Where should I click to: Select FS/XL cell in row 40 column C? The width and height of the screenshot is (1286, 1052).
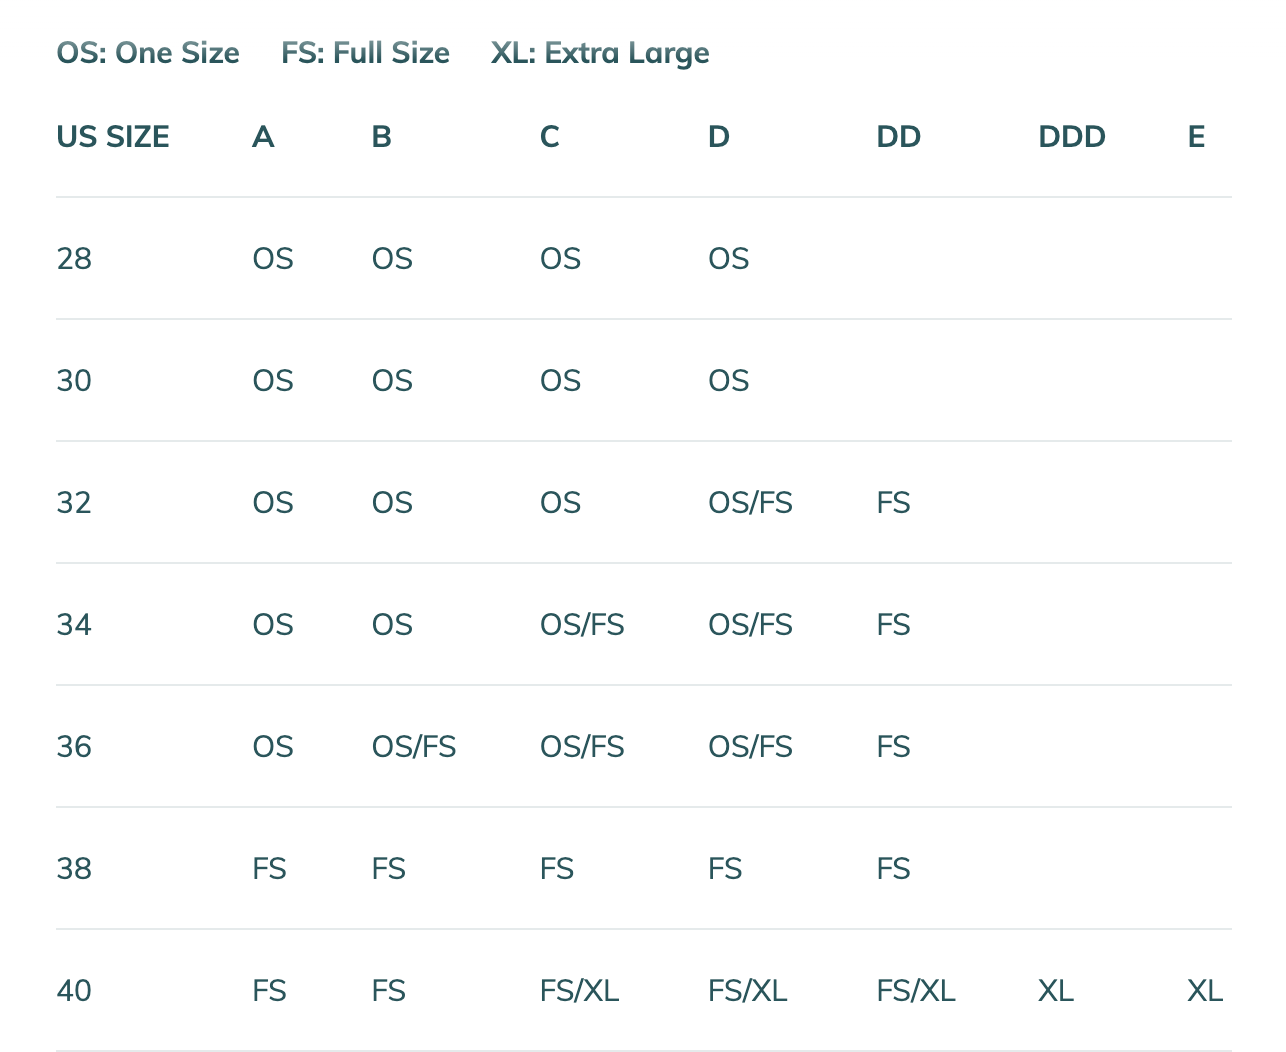pyautogui.click(x=580, y=991)
